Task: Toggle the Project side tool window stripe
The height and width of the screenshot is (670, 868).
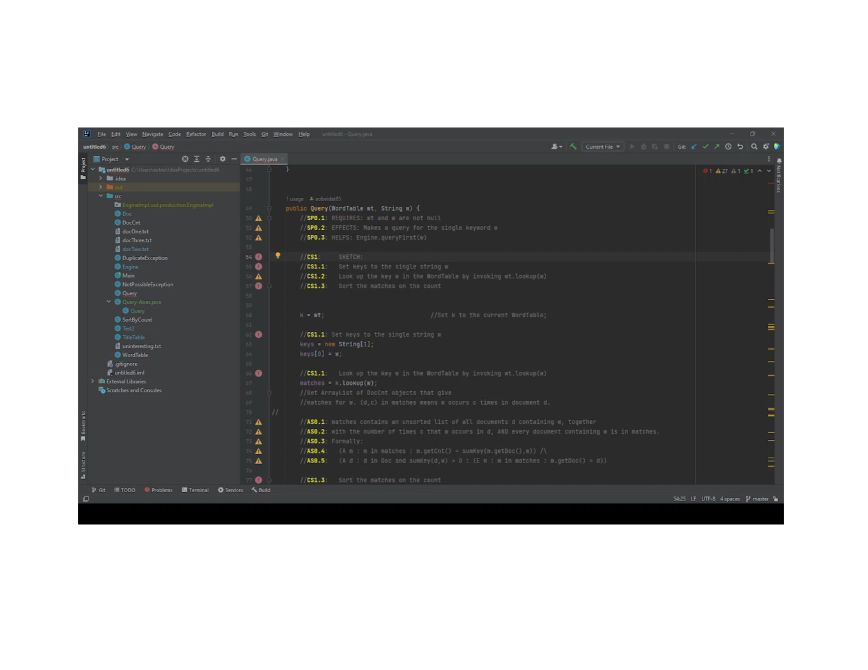Action: [x=83, y=168]
